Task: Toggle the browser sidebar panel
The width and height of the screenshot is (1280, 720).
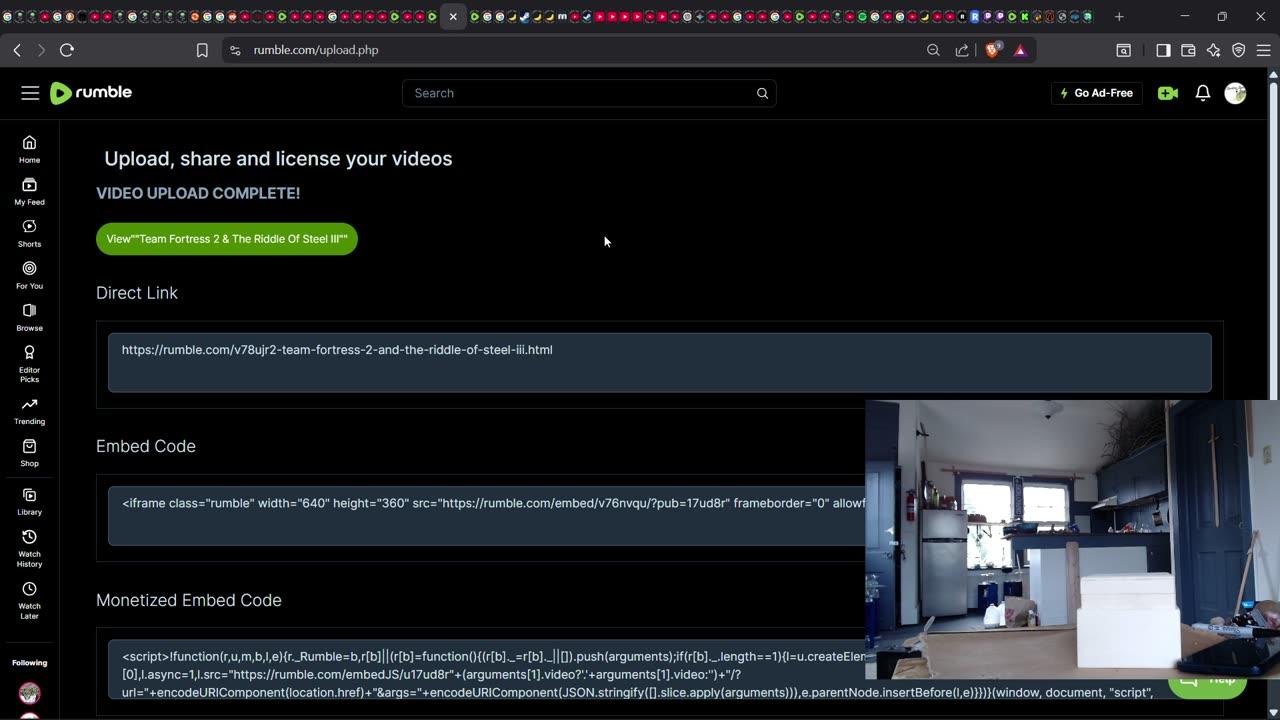Action: [x=1163, y=50]
